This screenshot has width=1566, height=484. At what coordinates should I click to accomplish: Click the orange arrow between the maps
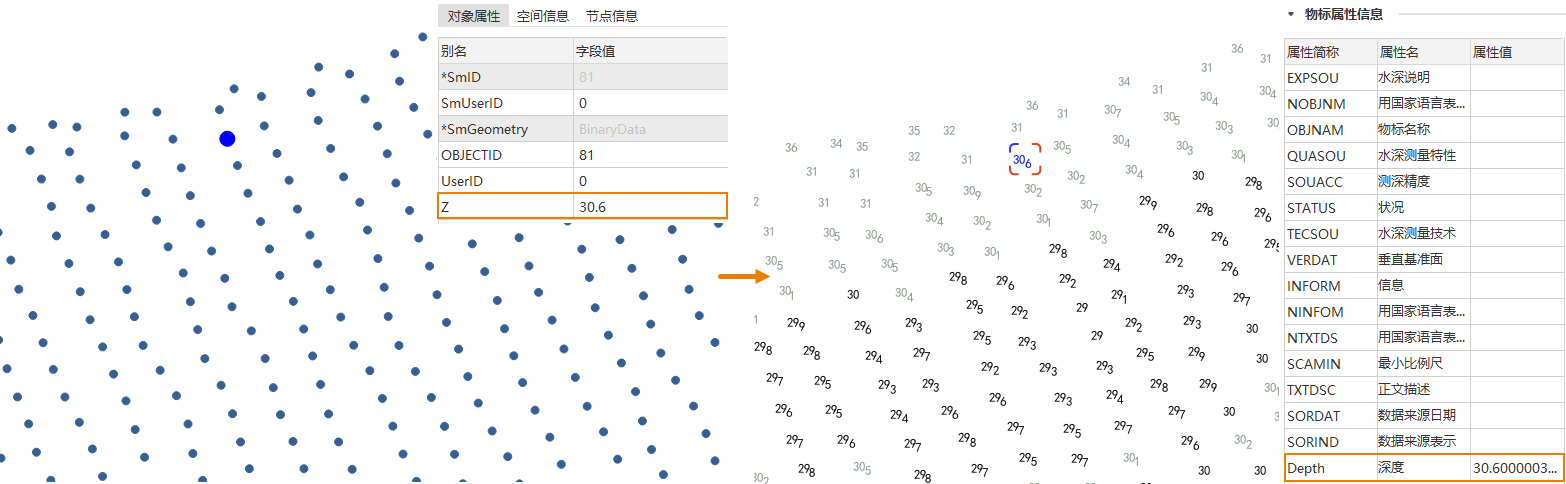[x=739, y=276]
